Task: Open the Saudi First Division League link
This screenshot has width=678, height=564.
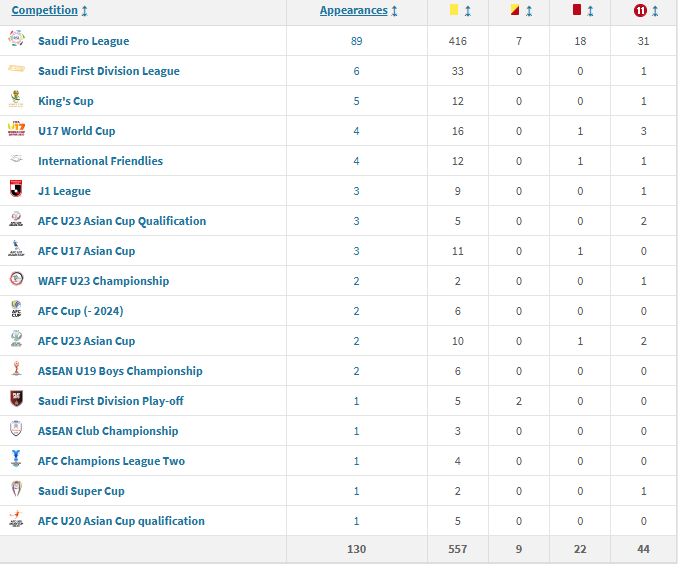Action: [x=108, y=71]
